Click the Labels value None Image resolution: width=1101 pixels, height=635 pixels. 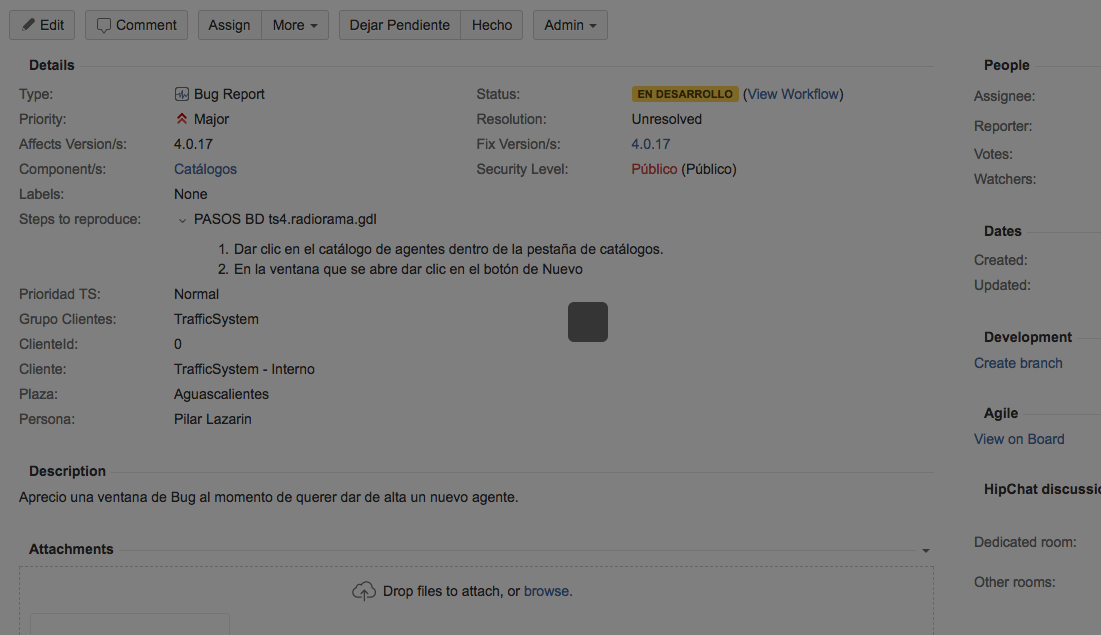[190, 195]
